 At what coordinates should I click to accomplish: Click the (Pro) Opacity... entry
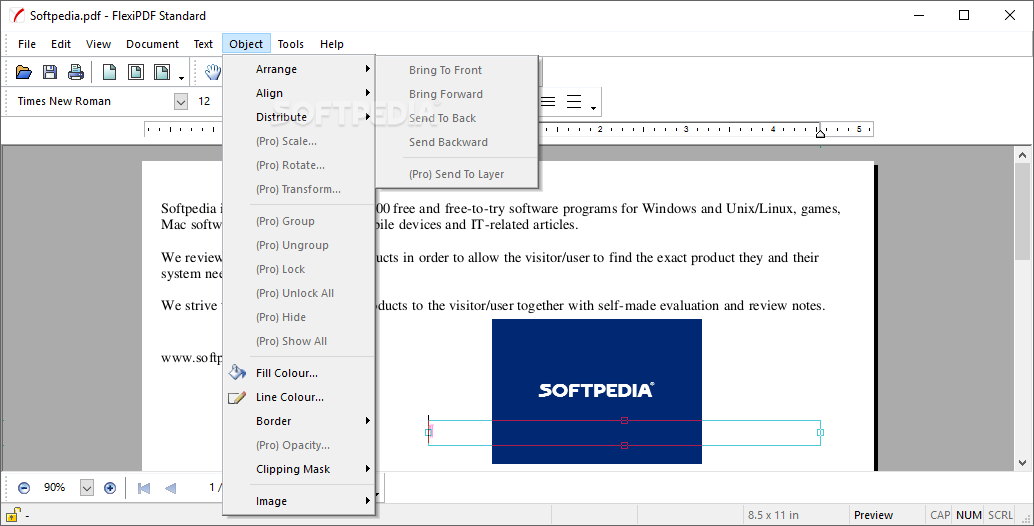[x=299, y=445]
